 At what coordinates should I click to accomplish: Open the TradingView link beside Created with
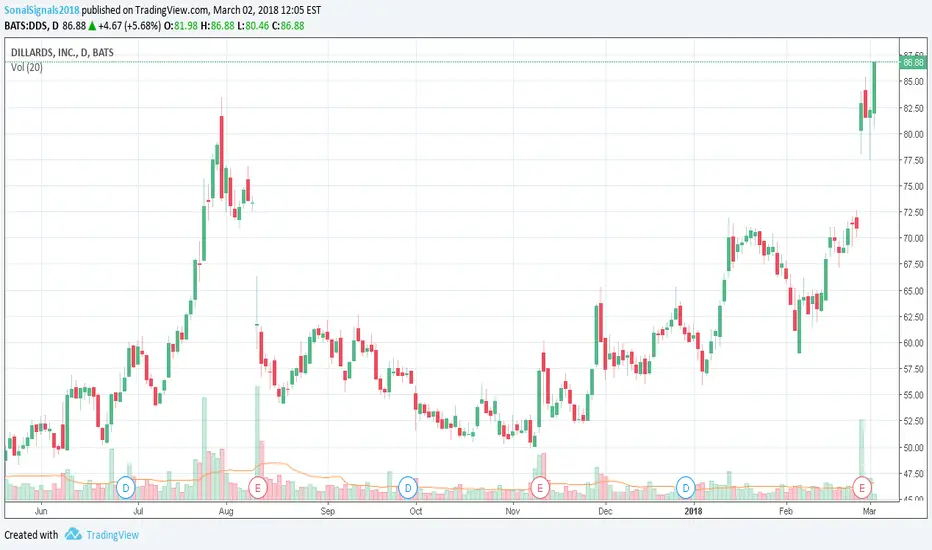(112, 535)
